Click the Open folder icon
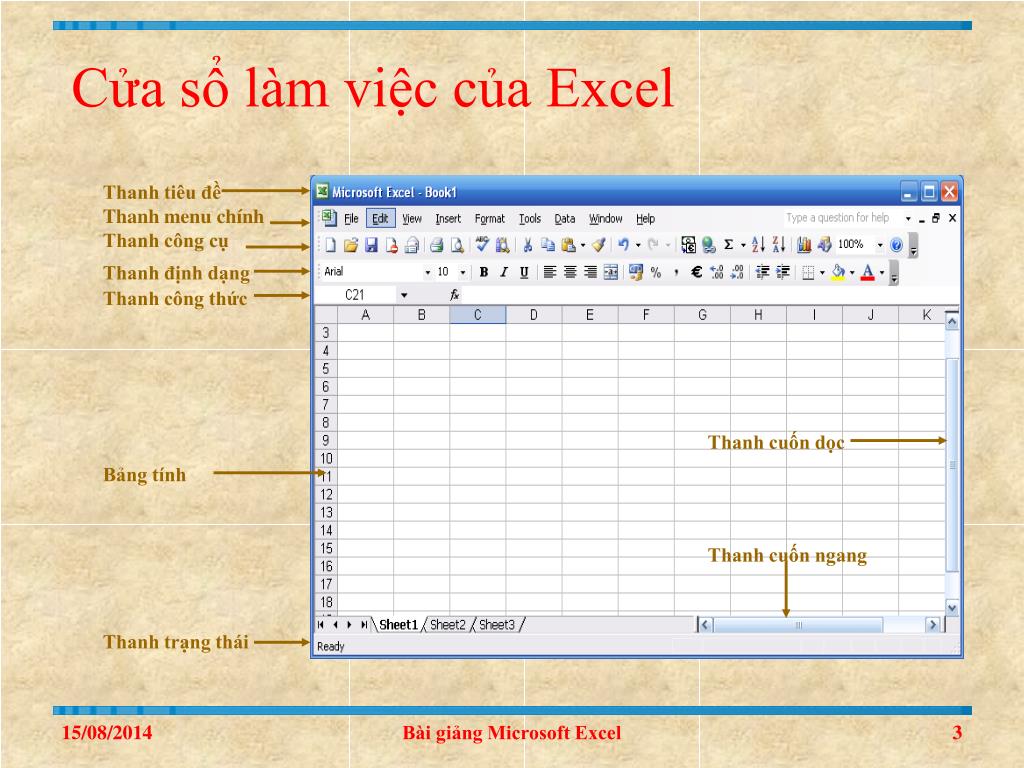 (x=351, y=245)
